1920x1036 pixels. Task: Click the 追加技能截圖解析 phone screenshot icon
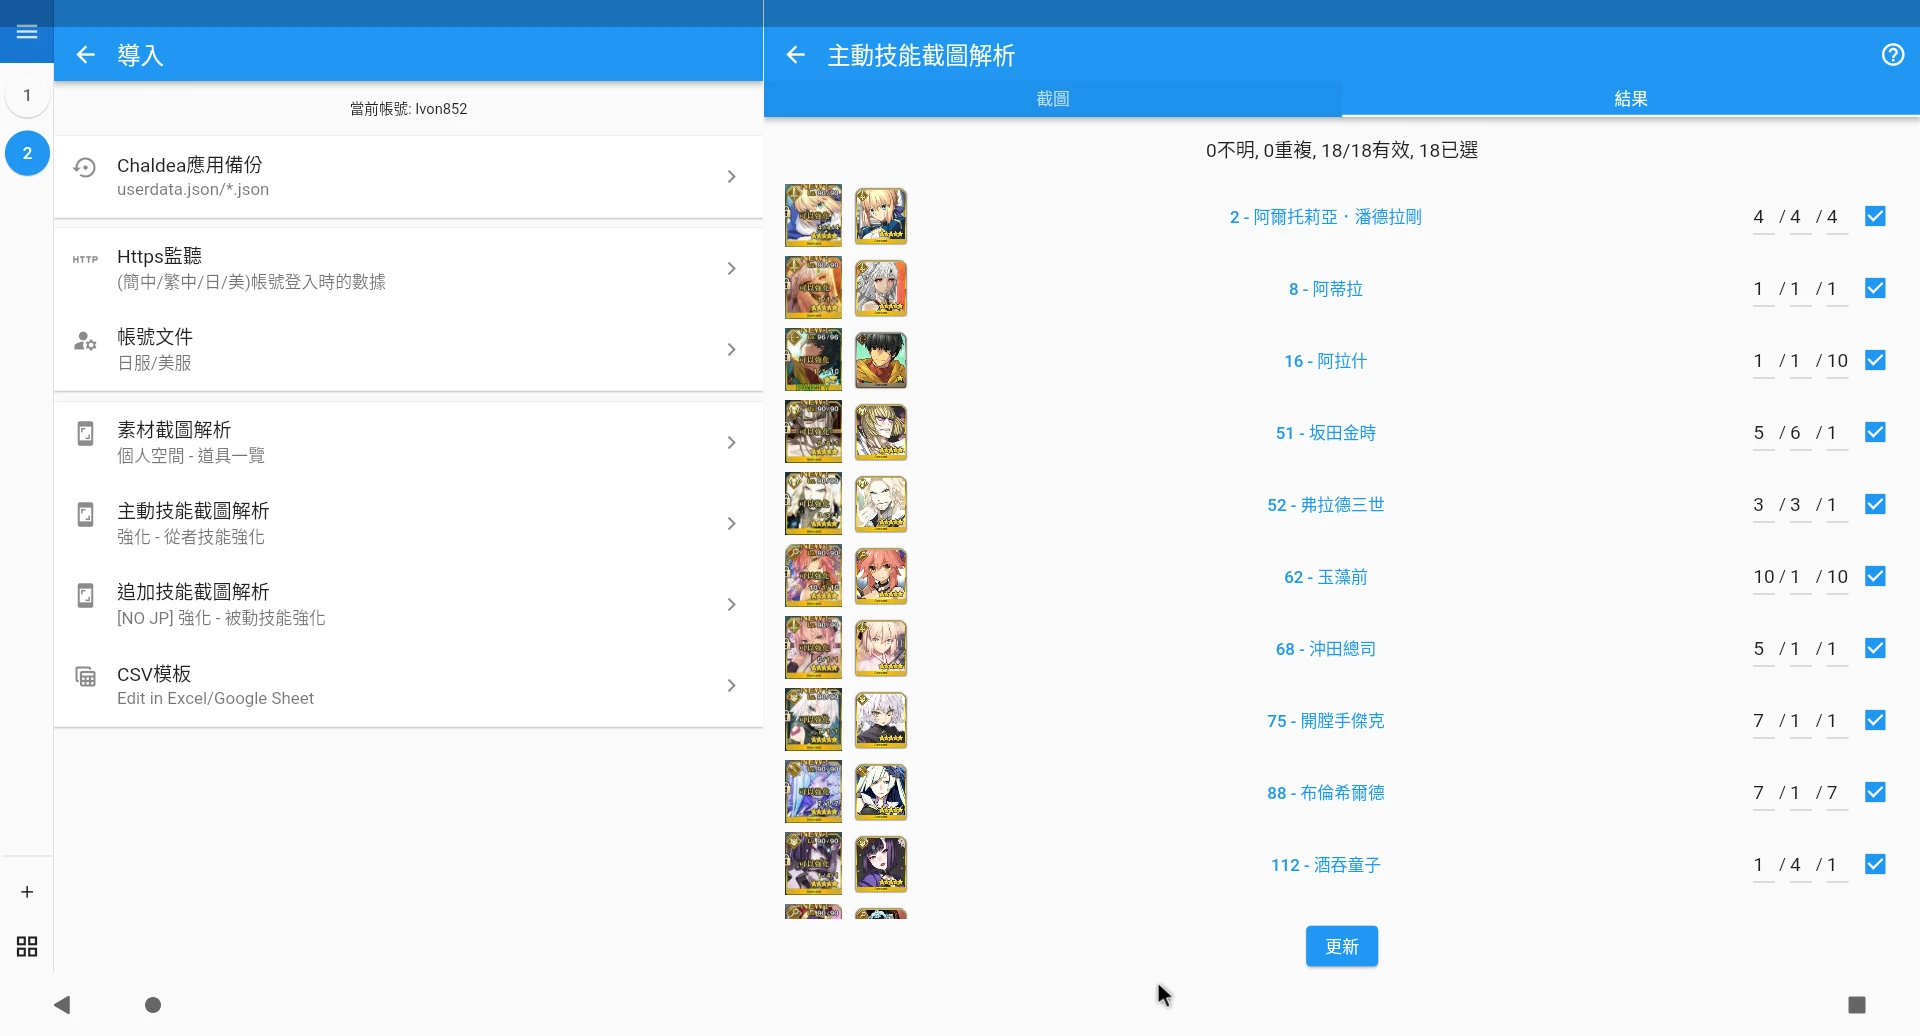(x=85, y=596)
